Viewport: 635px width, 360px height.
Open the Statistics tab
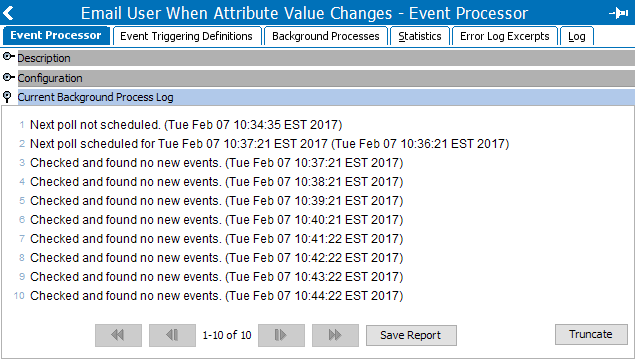pos(420,36)
